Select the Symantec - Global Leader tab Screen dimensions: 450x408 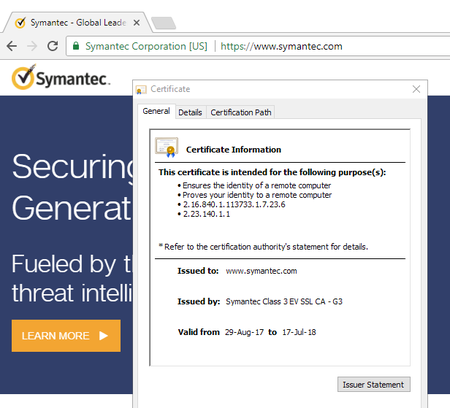[x=78, y=23]
